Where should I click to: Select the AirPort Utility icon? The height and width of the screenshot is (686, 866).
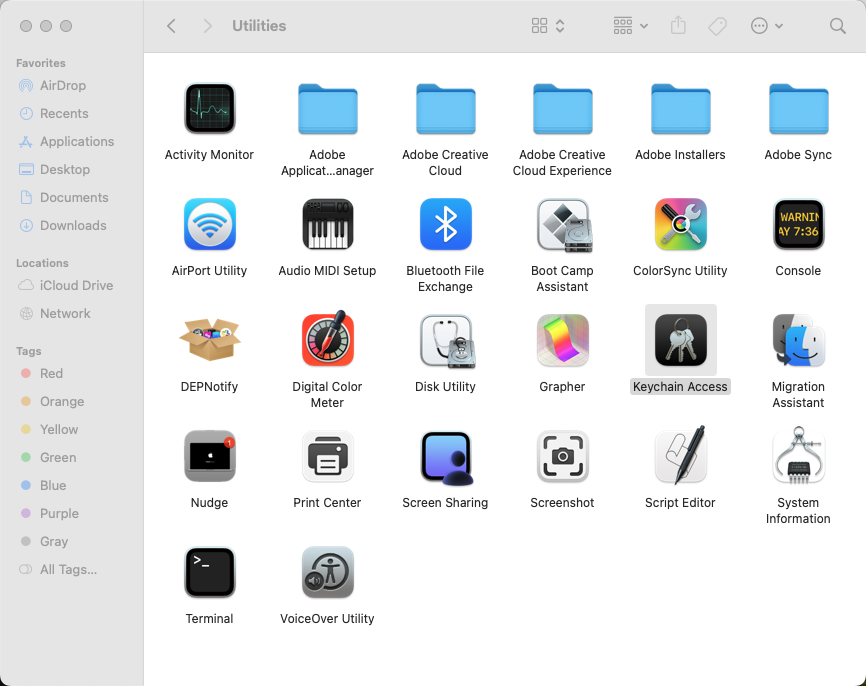pyautogui.click(x=209, y=224)
